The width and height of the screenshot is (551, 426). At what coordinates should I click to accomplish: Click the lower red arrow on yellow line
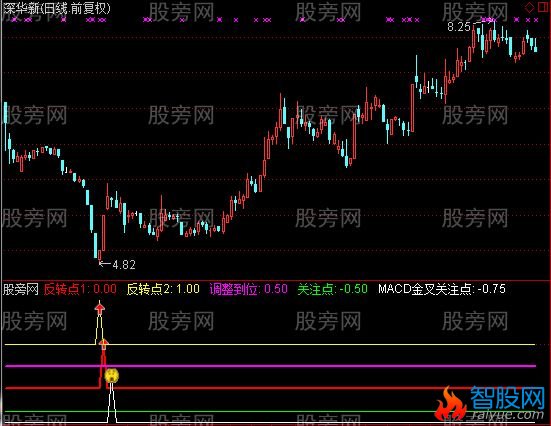click(x=103, y=344)
